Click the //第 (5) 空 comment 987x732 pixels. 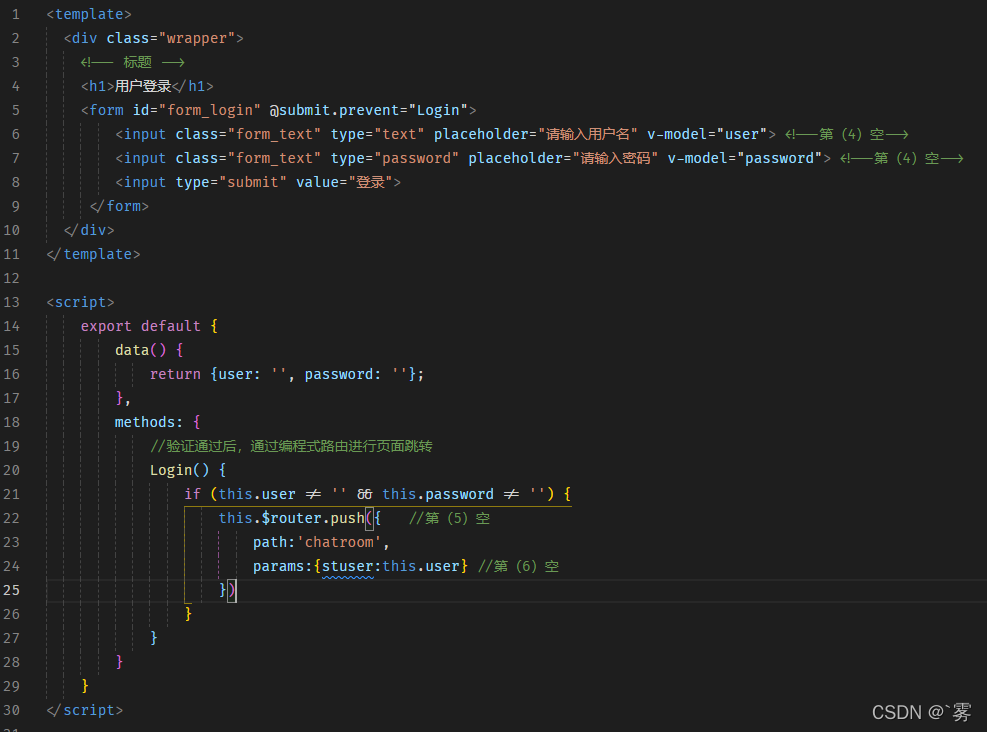[449, 518]
